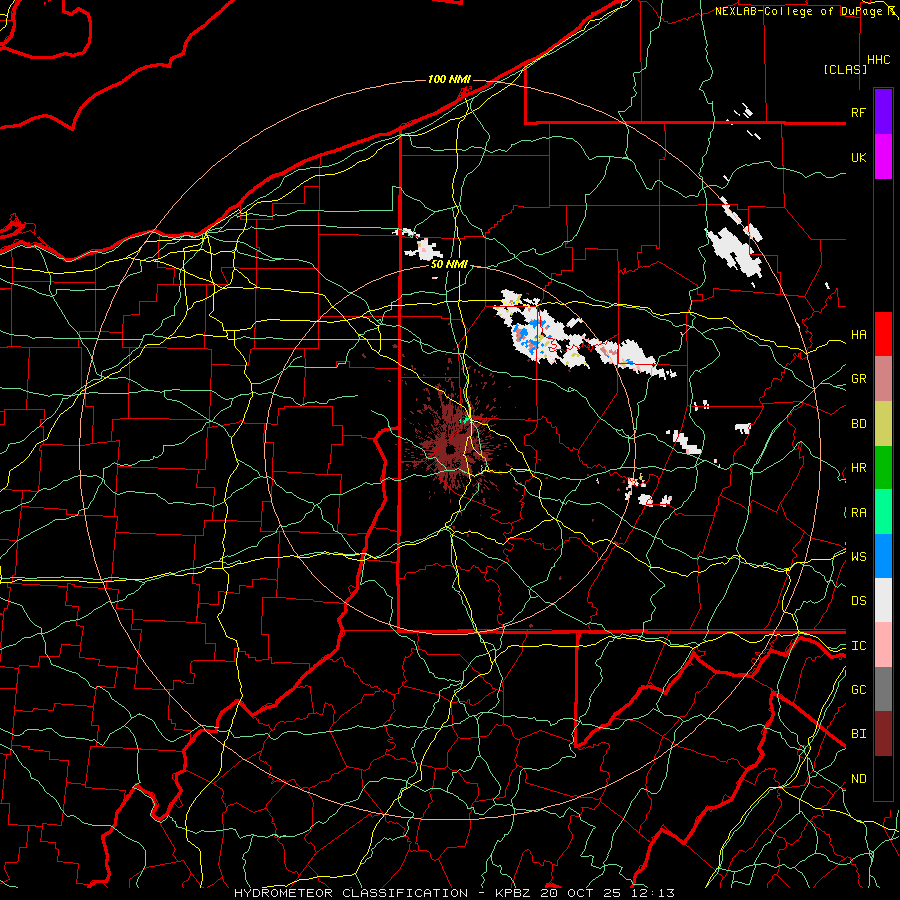Viewport: 900px width, 900px height.
Task: Click the dark radar site center spot
Action: pos(451,448)
